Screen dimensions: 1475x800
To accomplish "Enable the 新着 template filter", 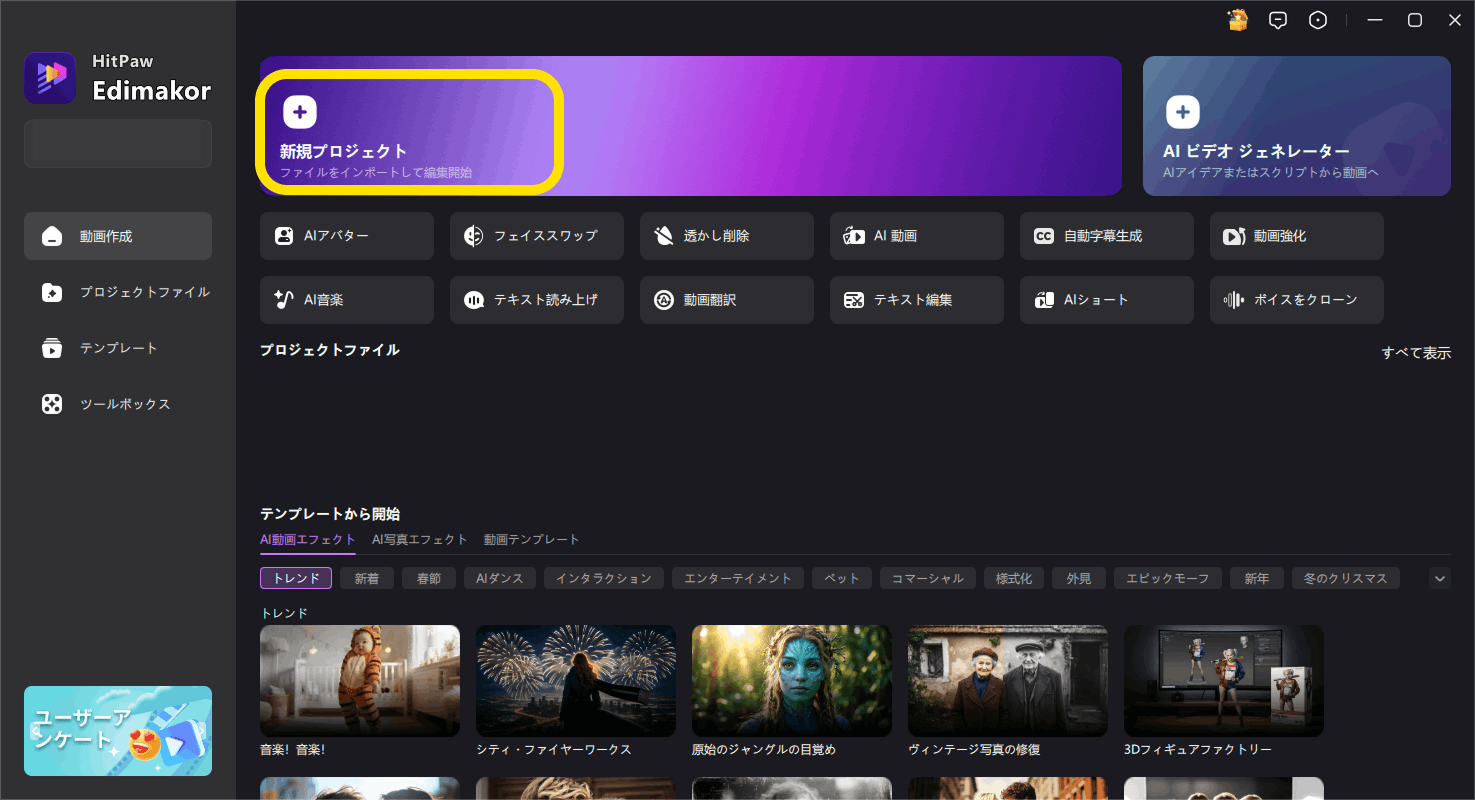I will click(366, 577).
